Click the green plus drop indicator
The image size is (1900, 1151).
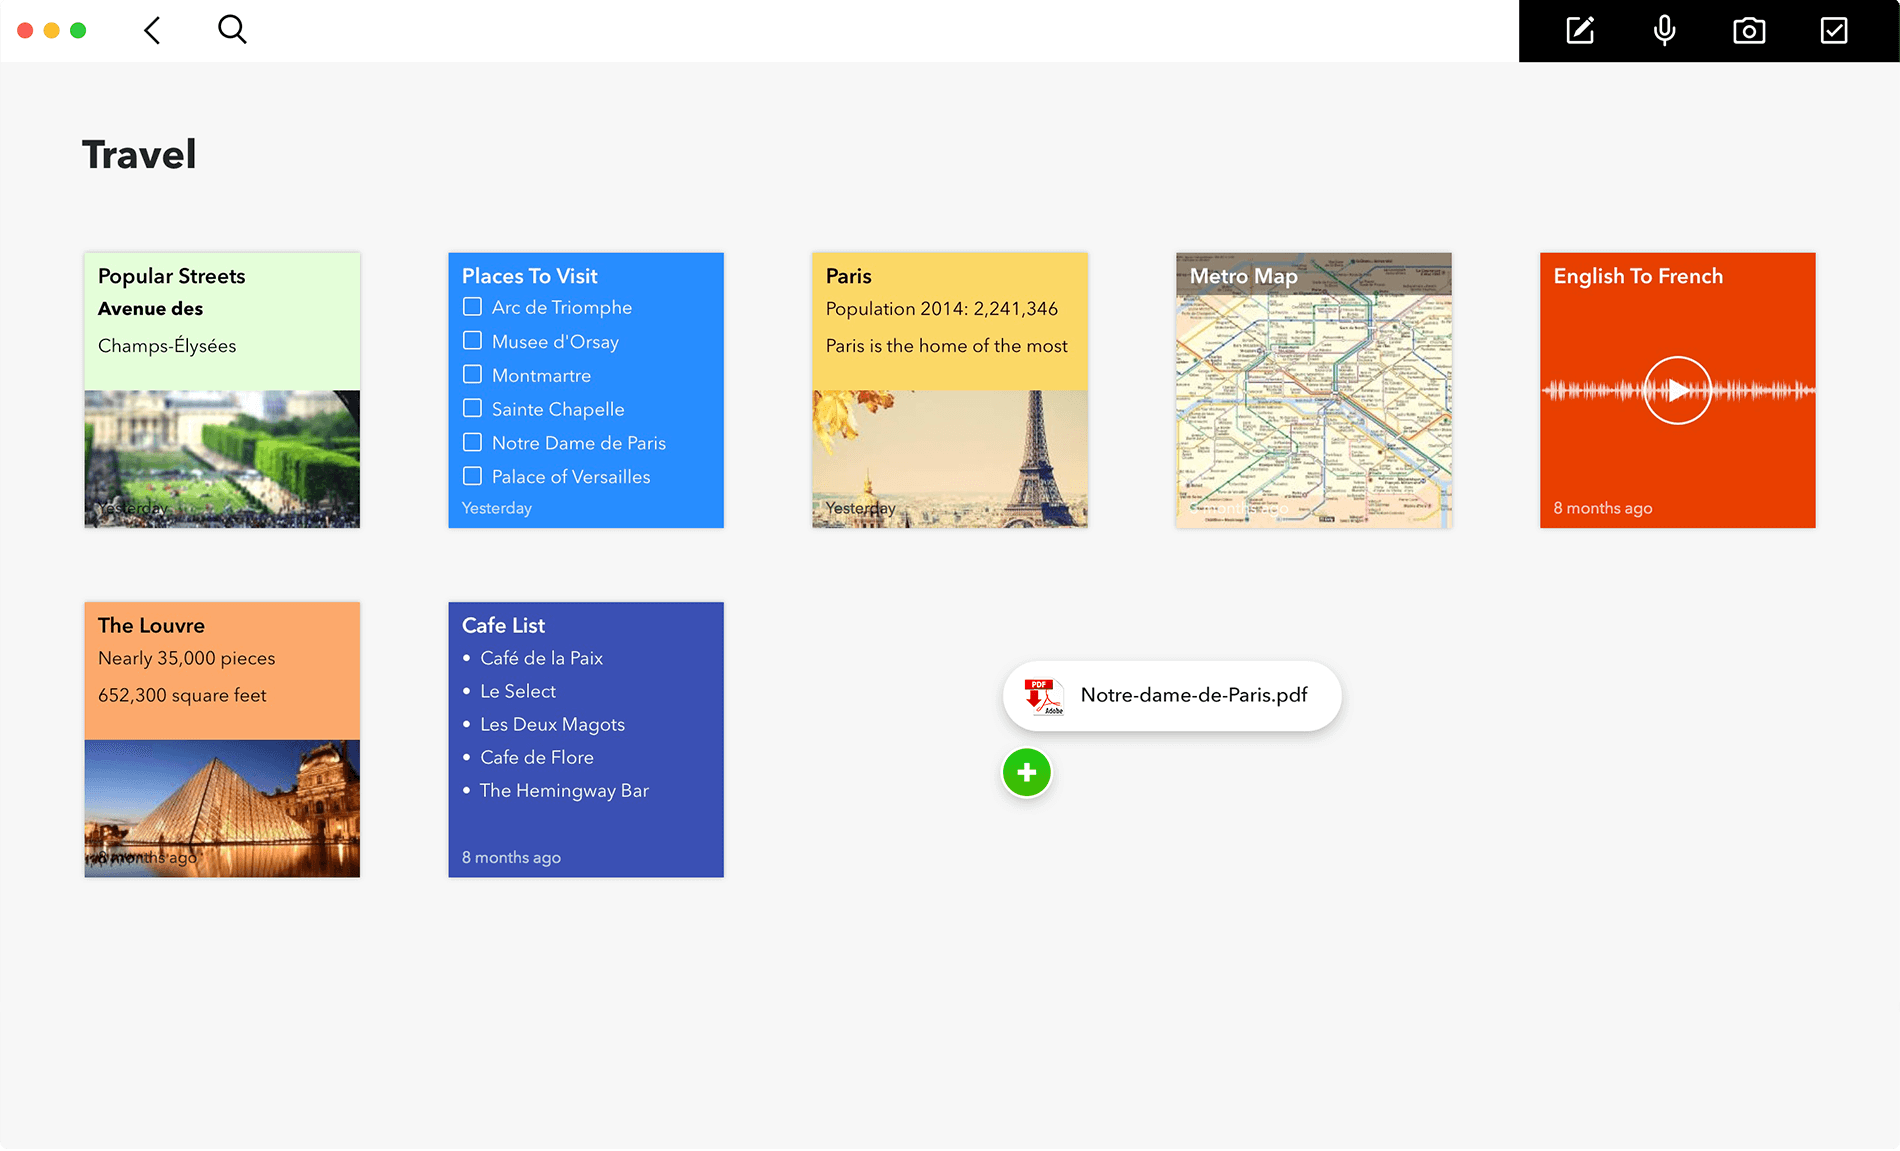coord(1026,773)
